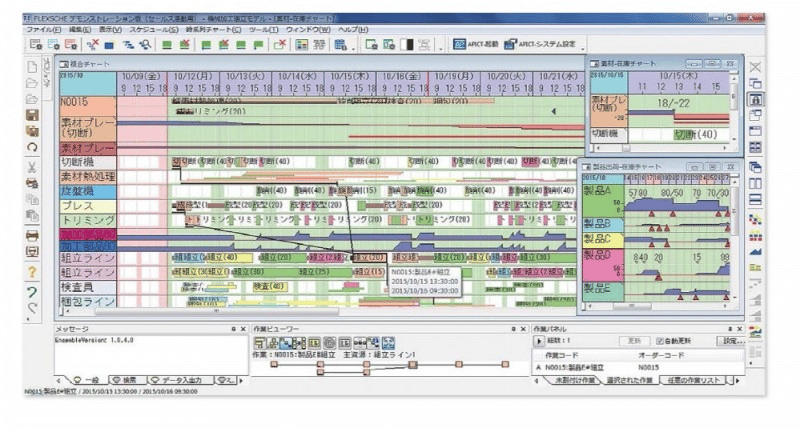The width and height of the screenshot is (800, 432).
Task: Click the N0015 order code cell in 作業パネル
Action: point(648,368)
